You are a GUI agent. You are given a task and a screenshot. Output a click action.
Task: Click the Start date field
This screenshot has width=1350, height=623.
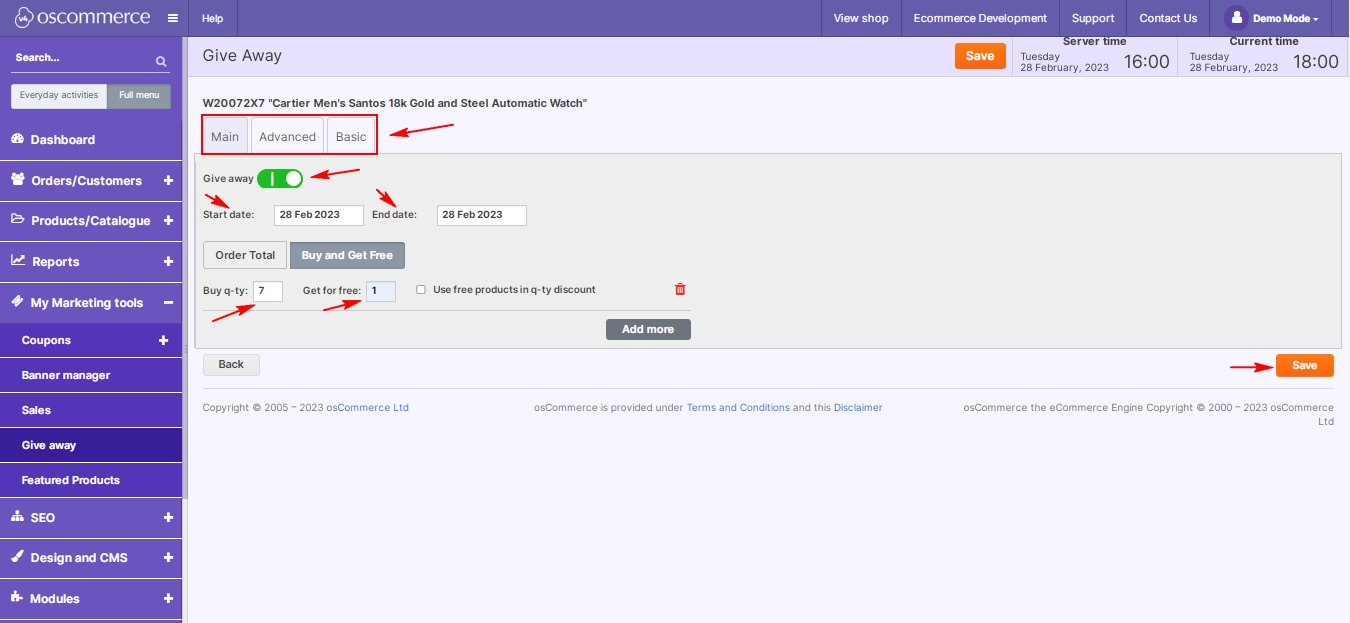click(x=319, y=215)
